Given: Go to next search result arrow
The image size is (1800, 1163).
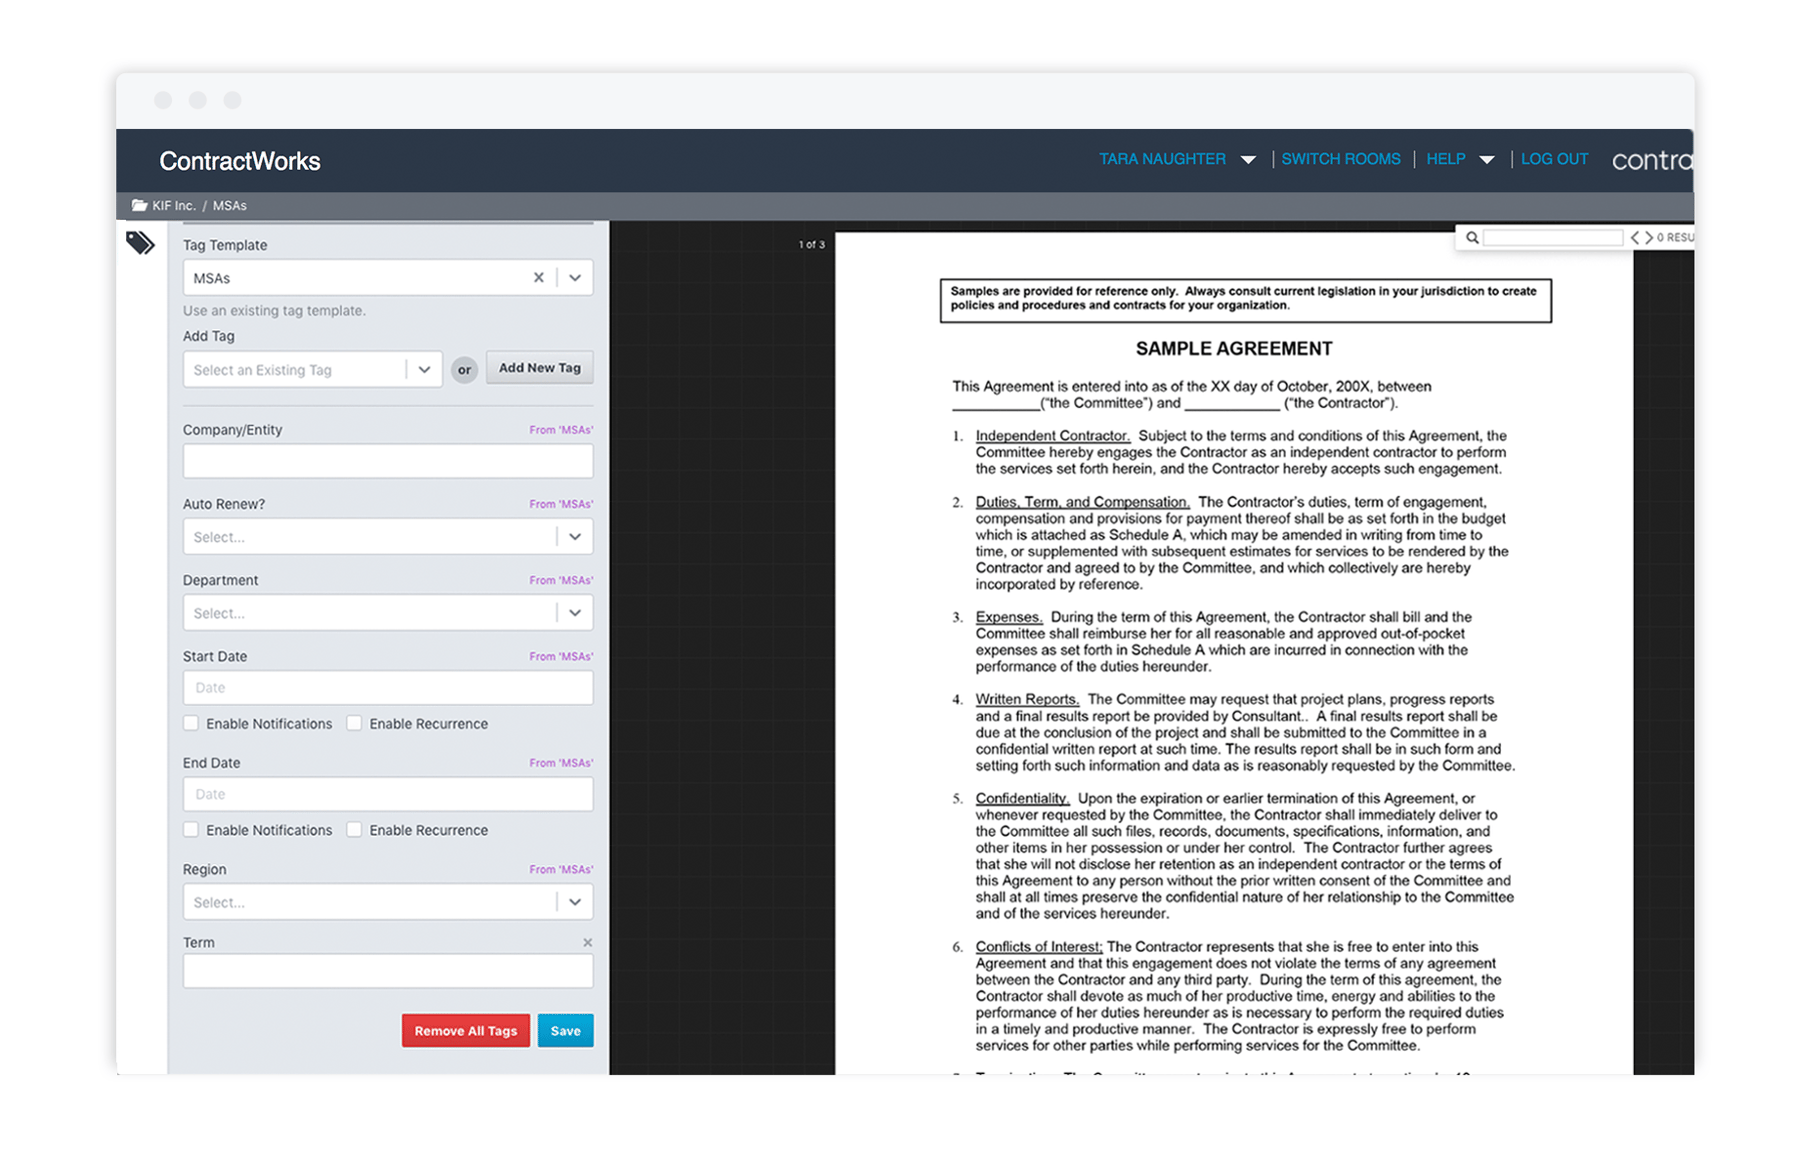Looking at the screenshot, I should click(1648, 237).
